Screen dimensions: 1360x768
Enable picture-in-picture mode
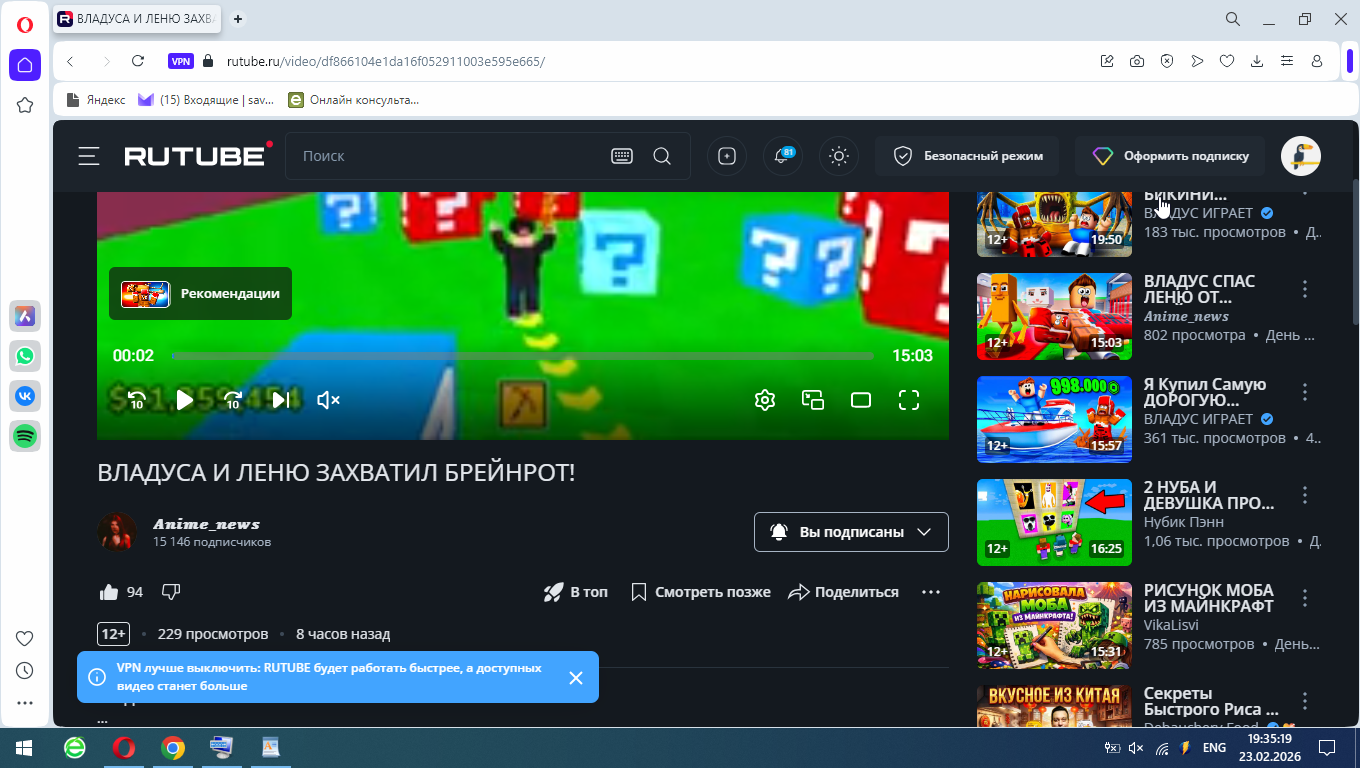pos(813,400)
